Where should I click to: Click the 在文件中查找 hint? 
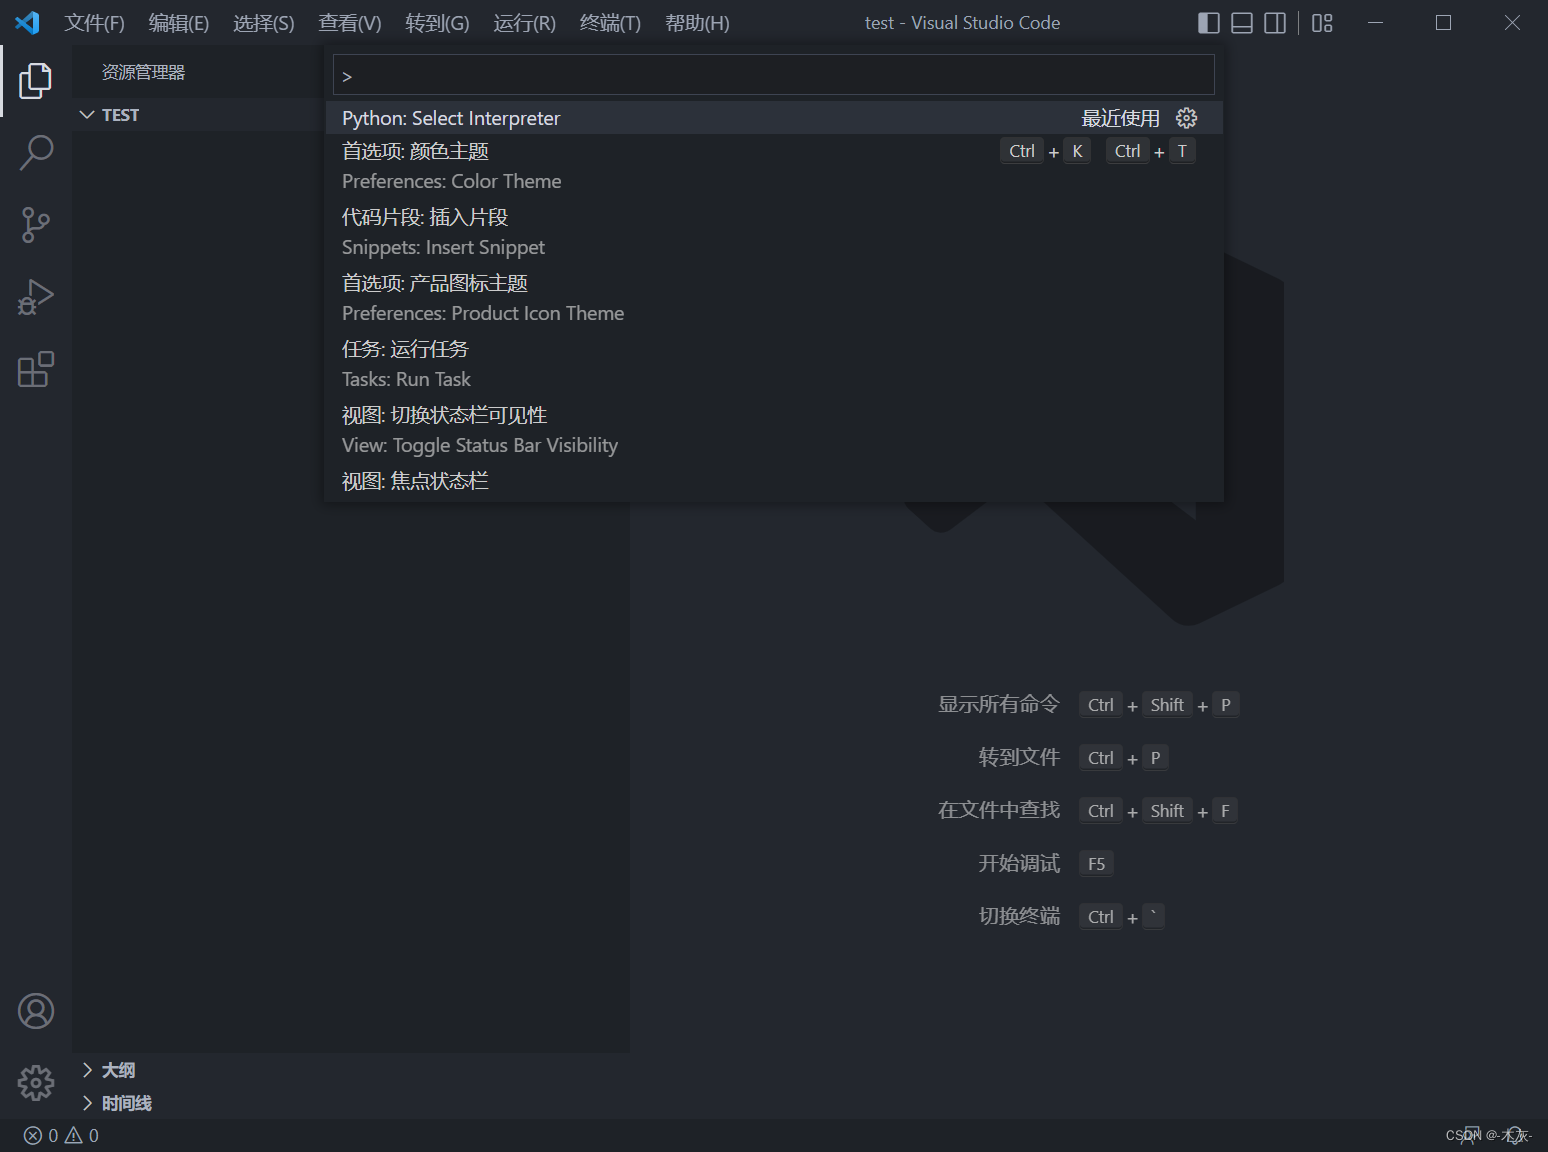tap(999, 810)
